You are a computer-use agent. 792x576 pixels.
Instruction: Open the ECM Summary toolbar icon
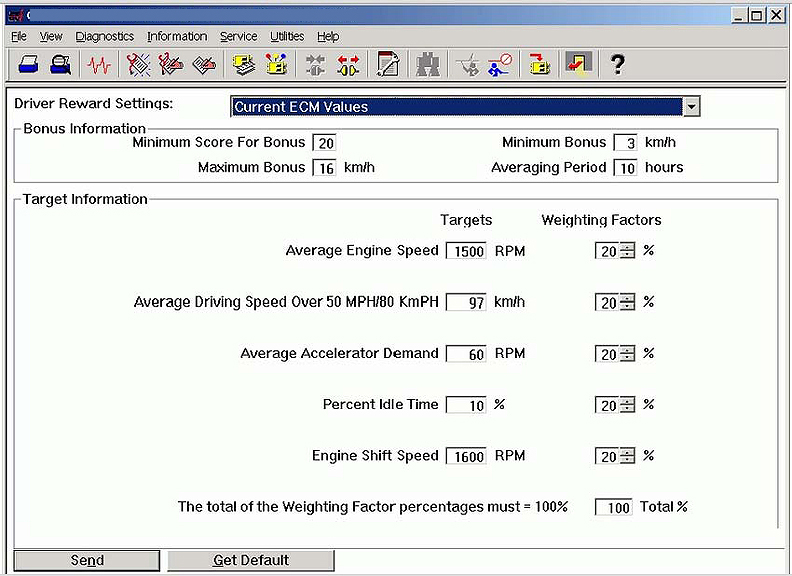pos(244,65)
